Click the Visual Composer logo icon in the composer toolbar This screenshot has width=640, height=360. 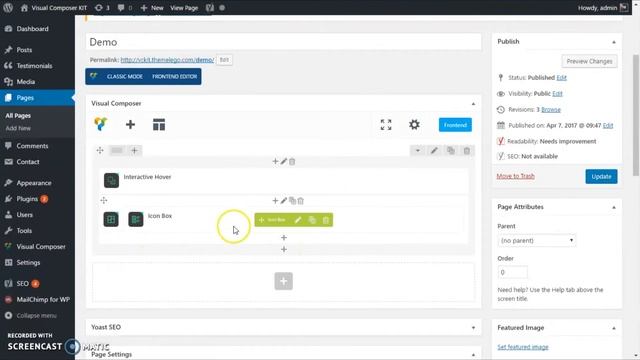100,124
